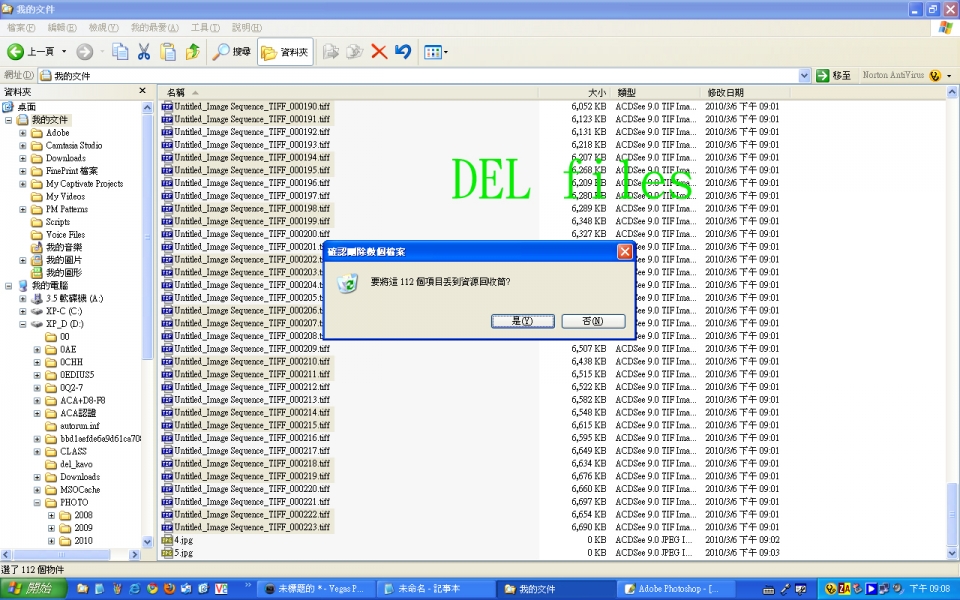
Task: Click the Move To folder toolbar icon
Action: (331, 52)
